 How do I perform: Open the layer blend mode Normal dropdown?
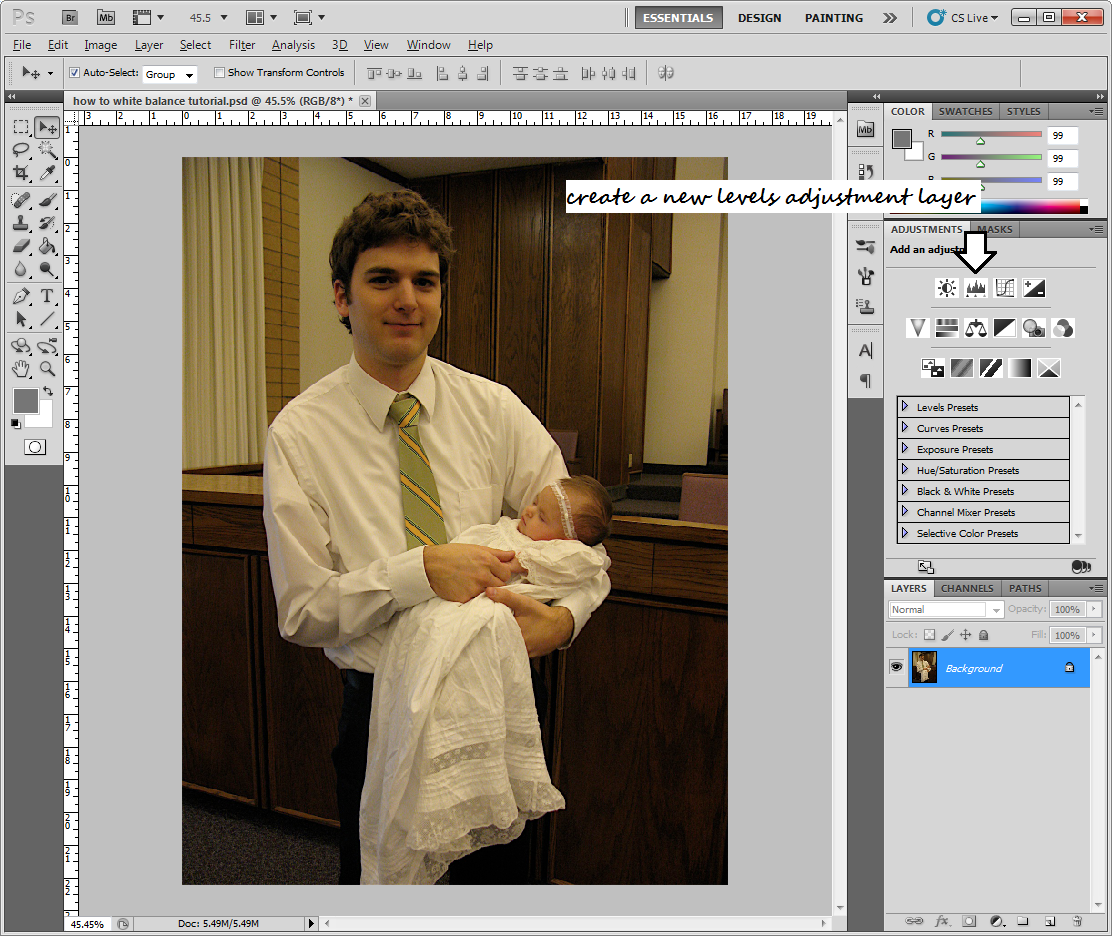tap(945, 609)
